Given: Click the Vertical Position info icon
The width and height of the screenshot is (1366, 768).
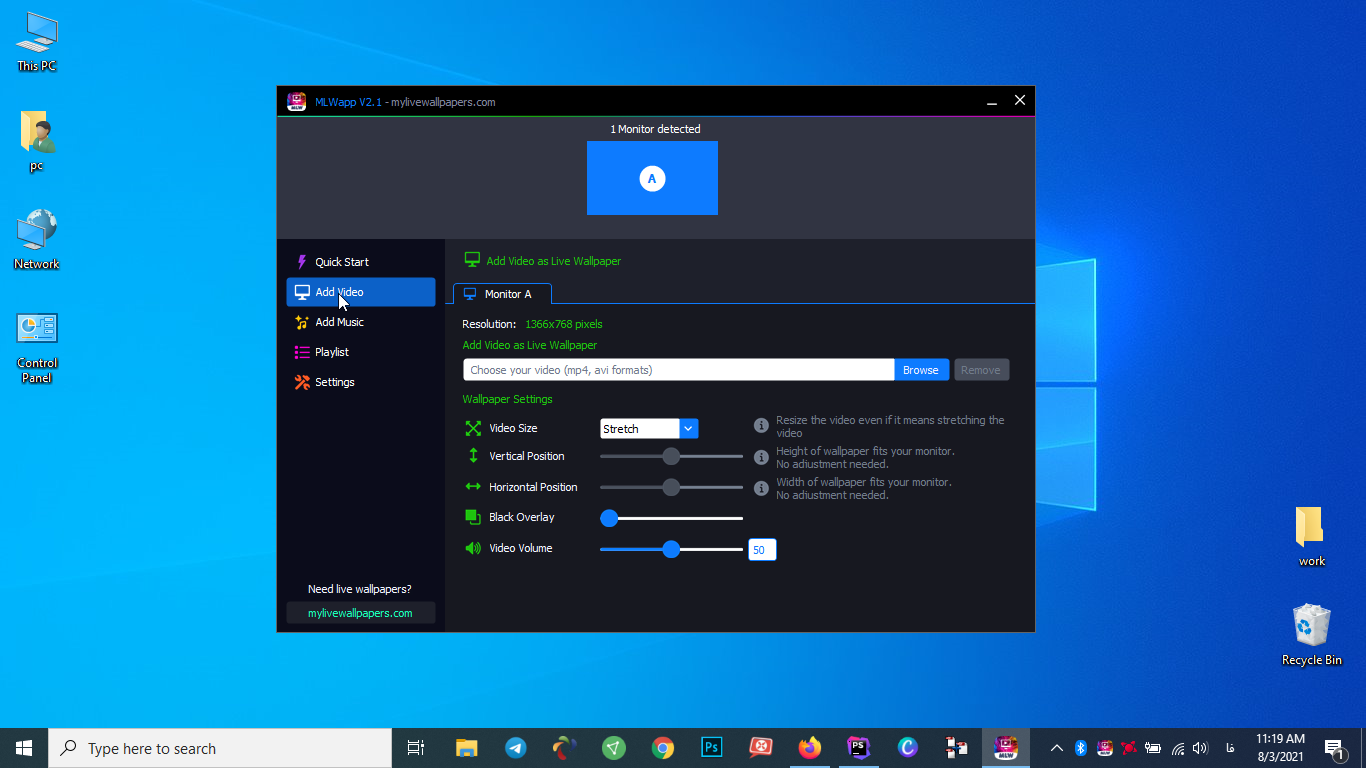Looking at the screenshot, I should [761, 457].
